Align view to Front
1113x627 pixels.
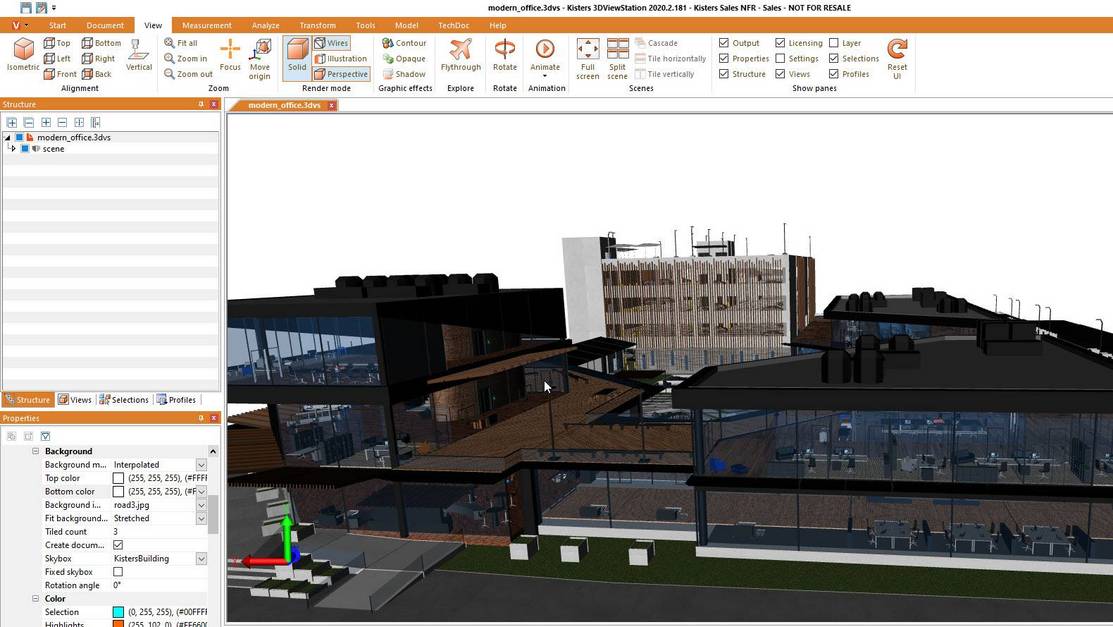[60, 74]
